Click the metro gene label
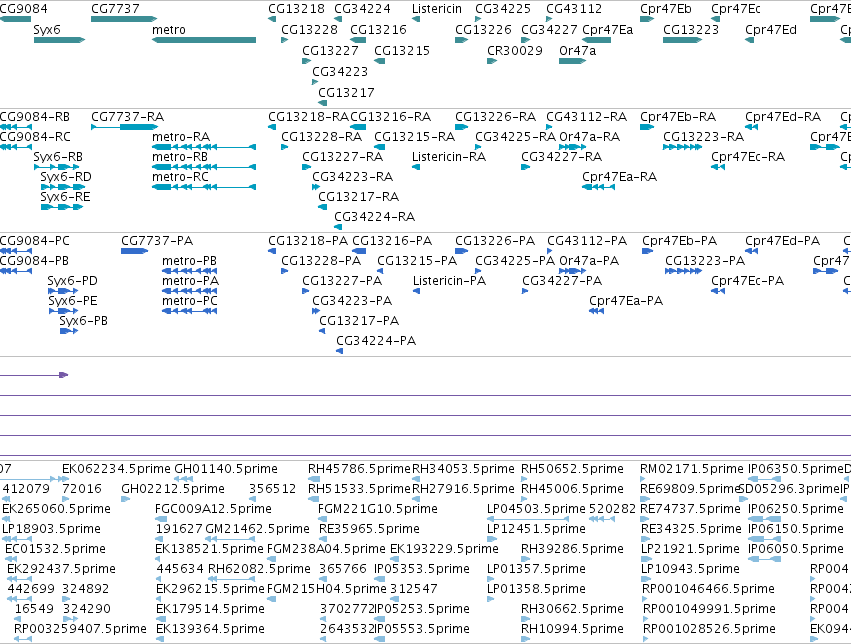The width and height of the screenshot is (851, 644). (169, 30)
